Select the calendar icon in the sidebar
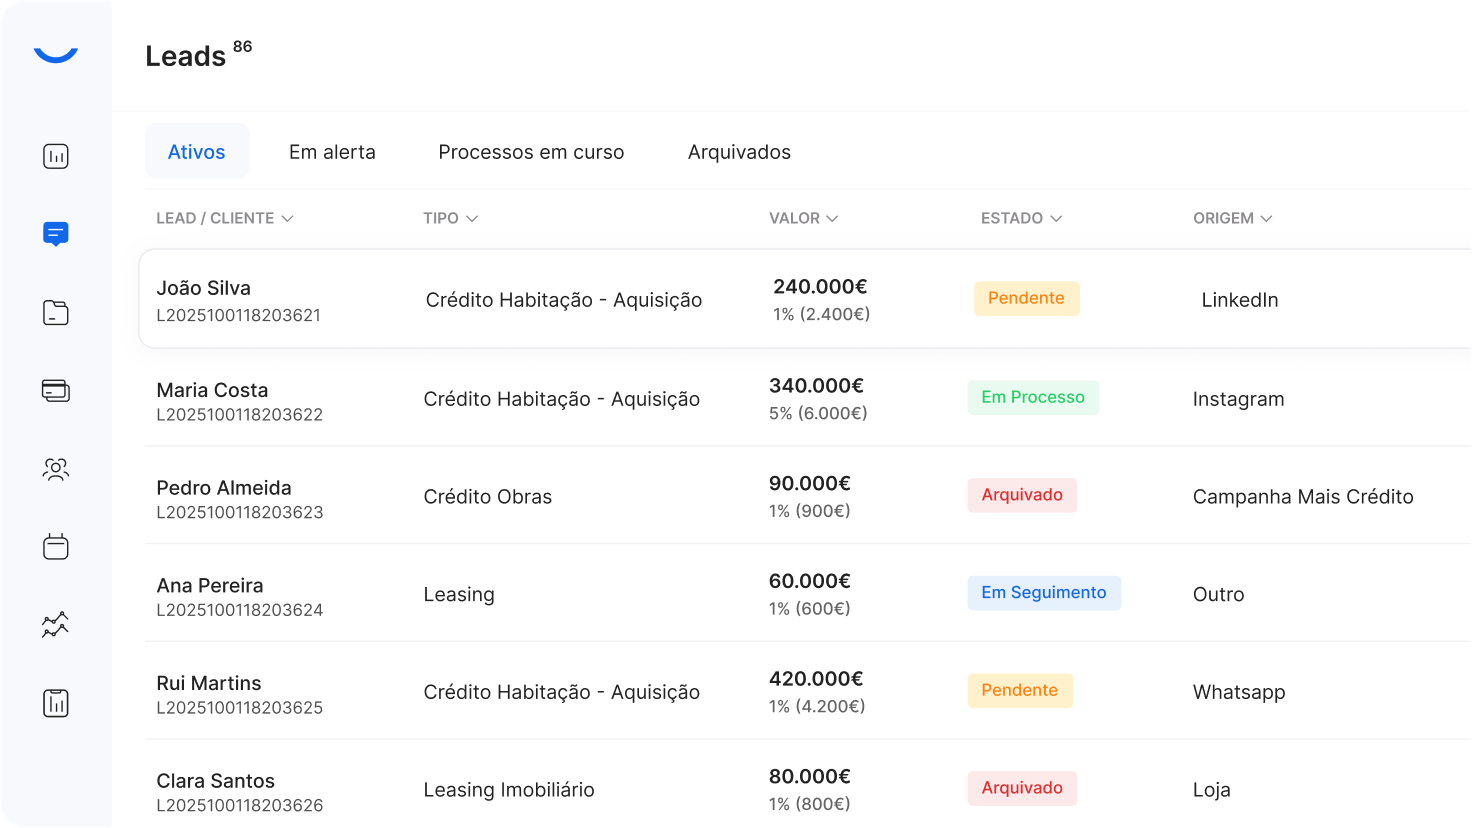This screenshot has width=1472, height=828. pyautogui.click(x=55, y=546)
